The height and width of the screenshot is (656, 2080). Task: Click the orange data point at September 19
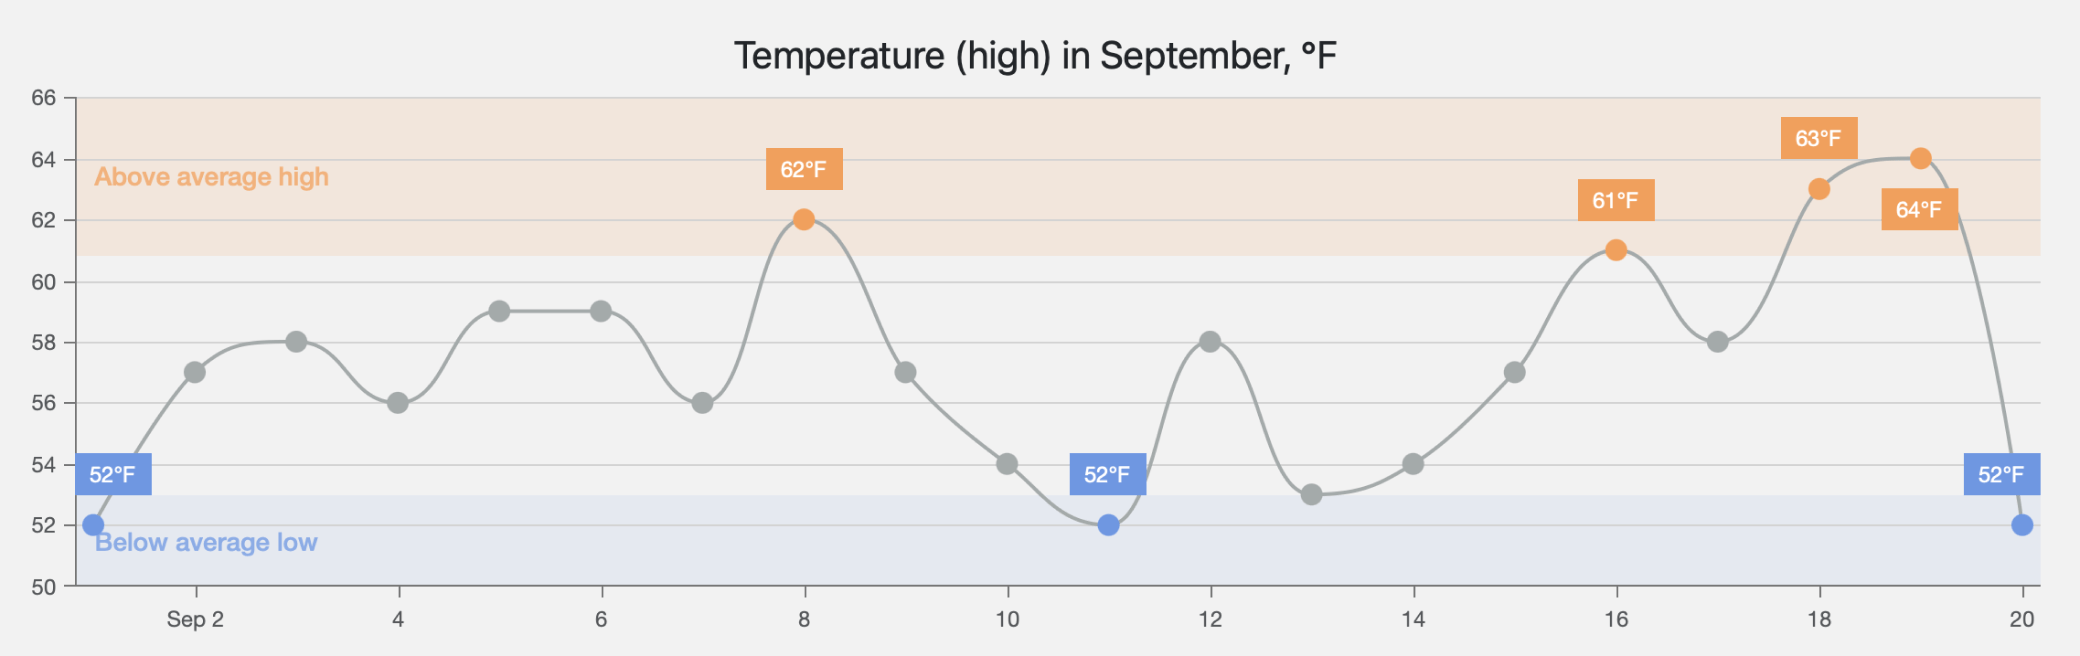point(1920,158)
